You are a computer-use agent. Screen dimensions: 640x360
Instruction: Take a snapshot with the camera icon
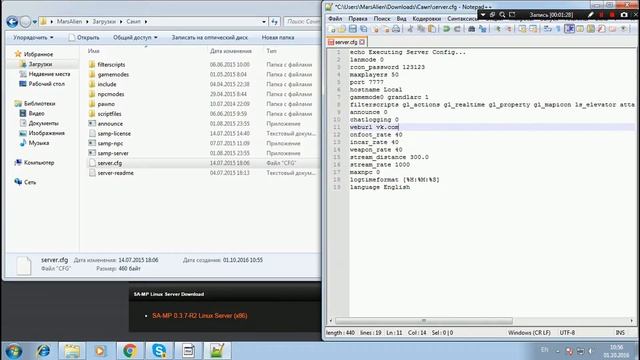(x=624, y=15)
